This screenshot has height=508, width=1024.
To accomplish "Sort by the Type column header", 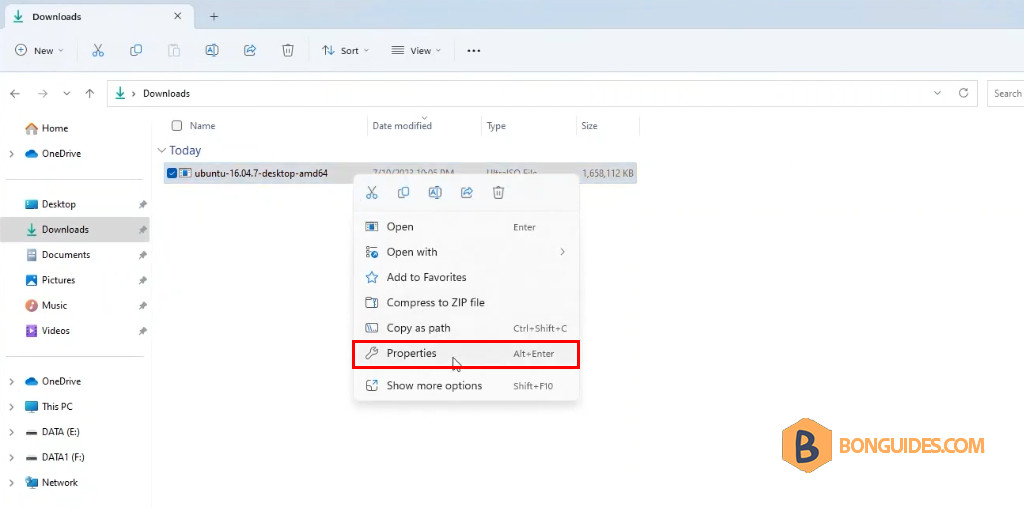I will (496, 125).
